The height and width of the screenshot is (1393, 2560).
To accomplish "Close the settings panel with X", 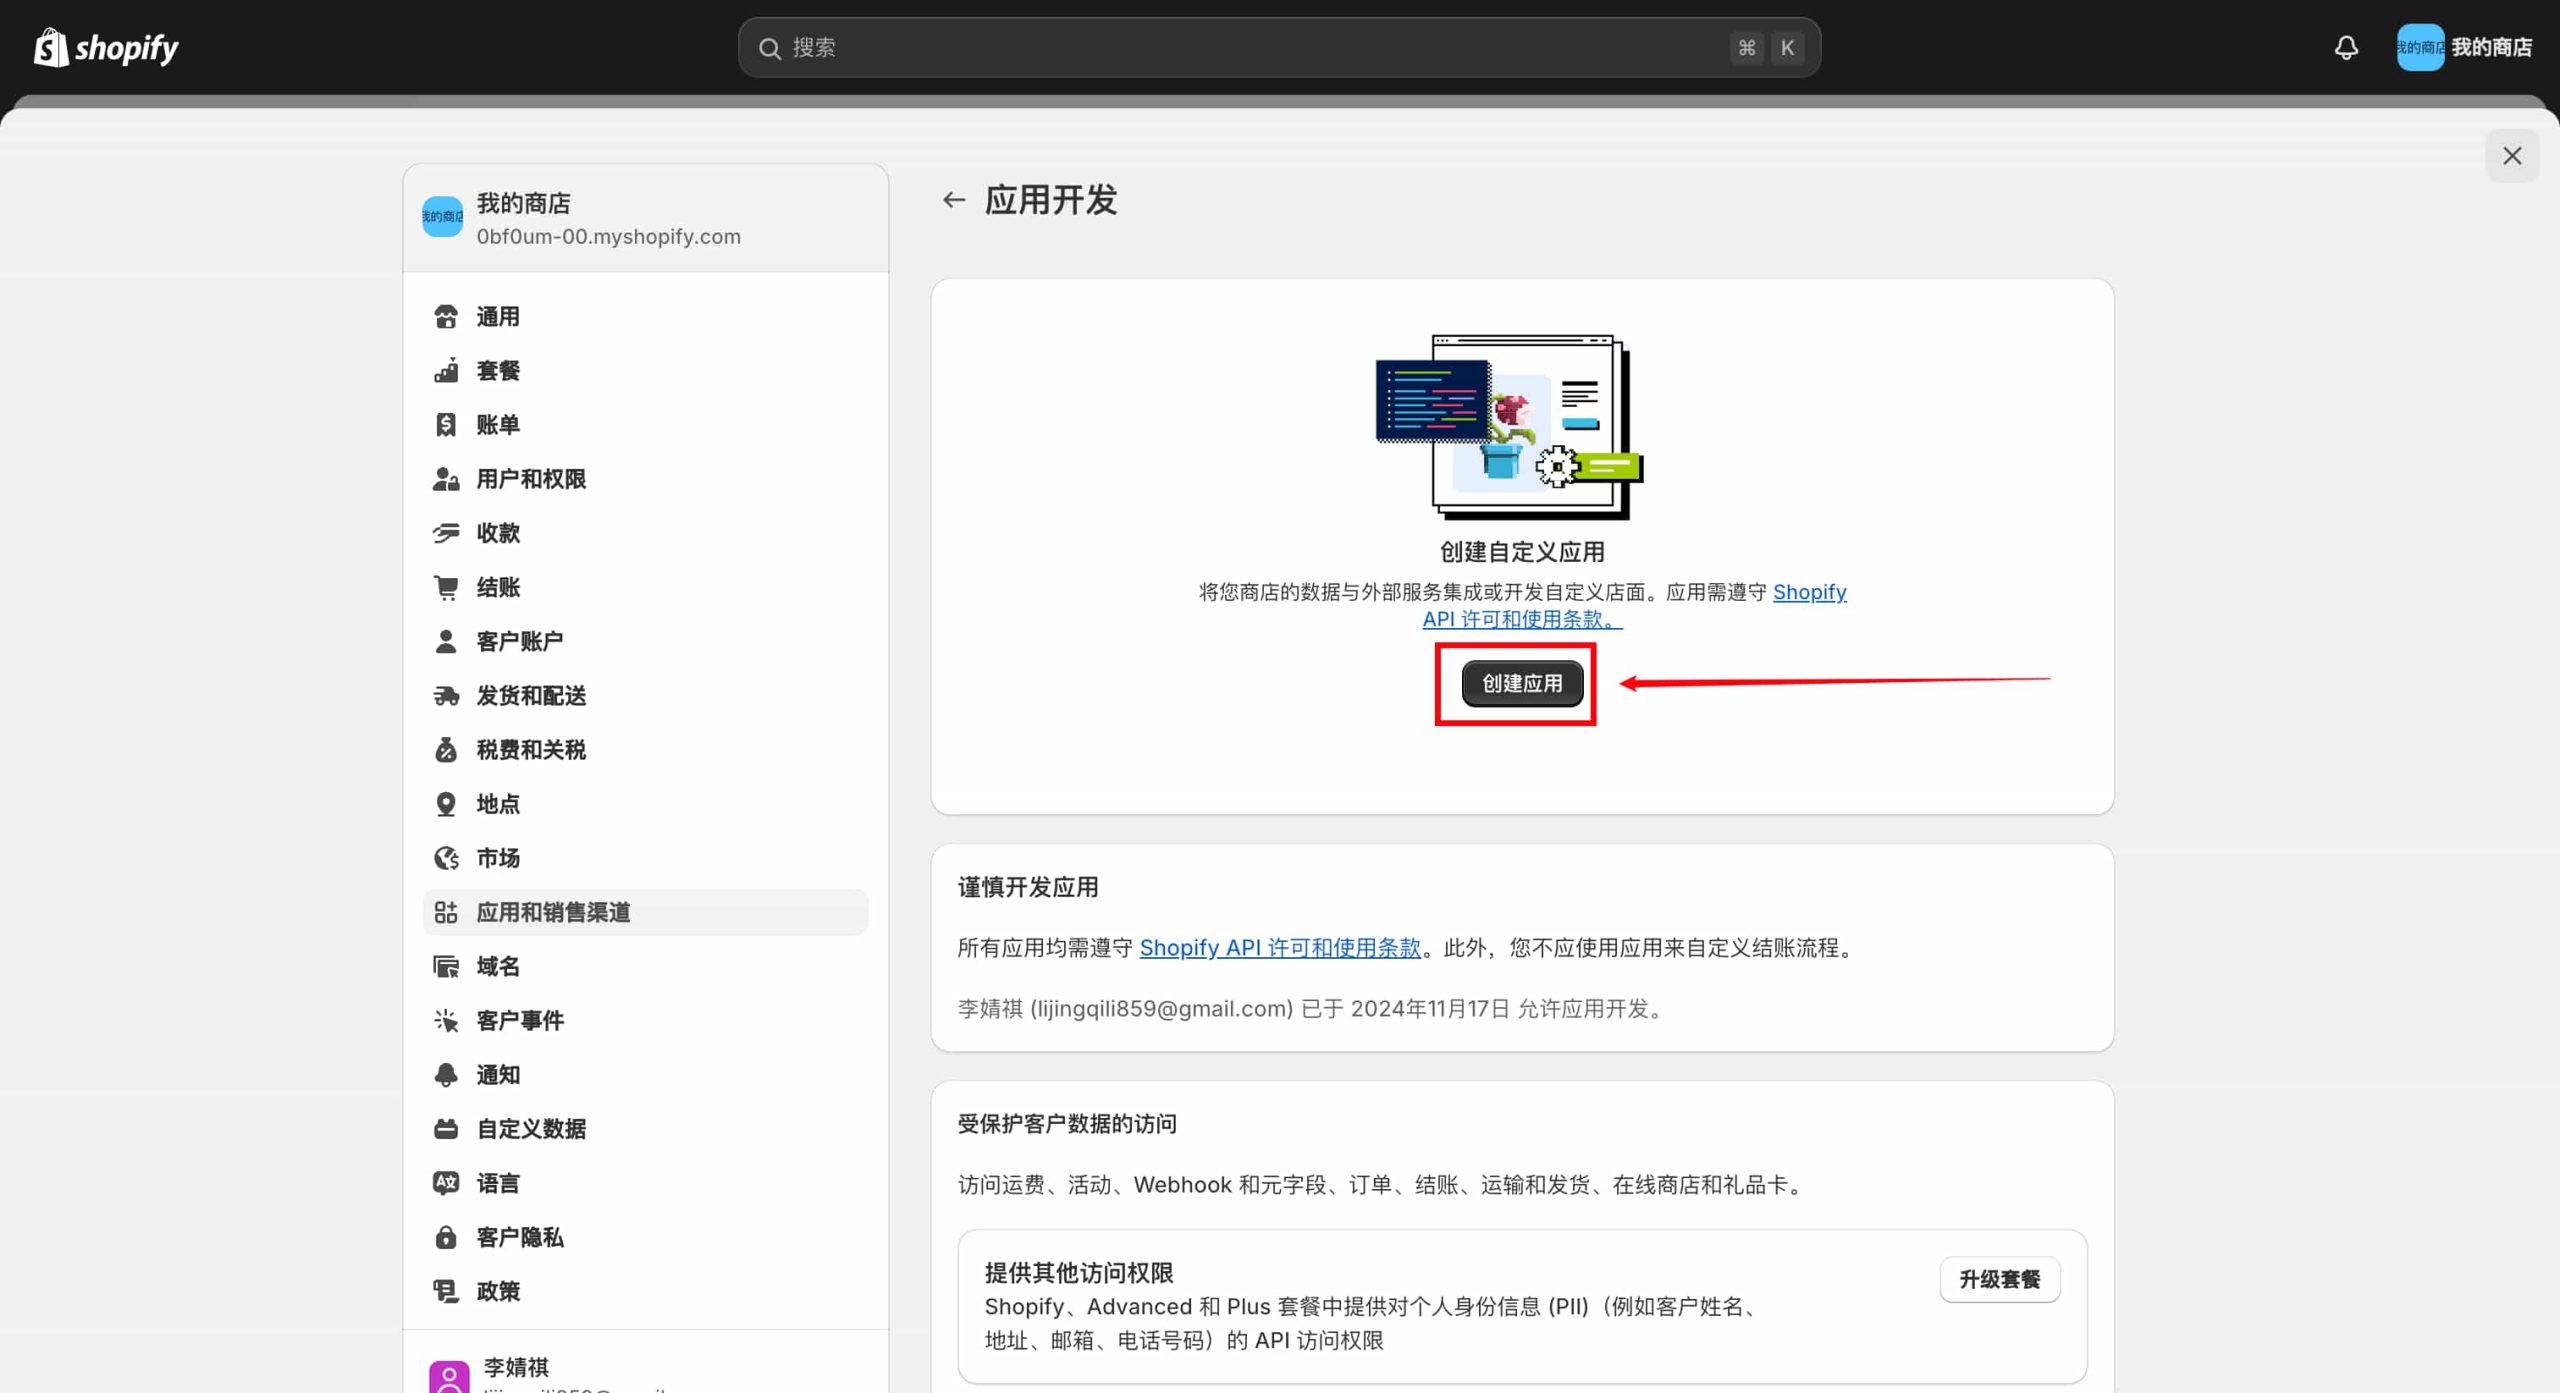I will pos(2511,156).
